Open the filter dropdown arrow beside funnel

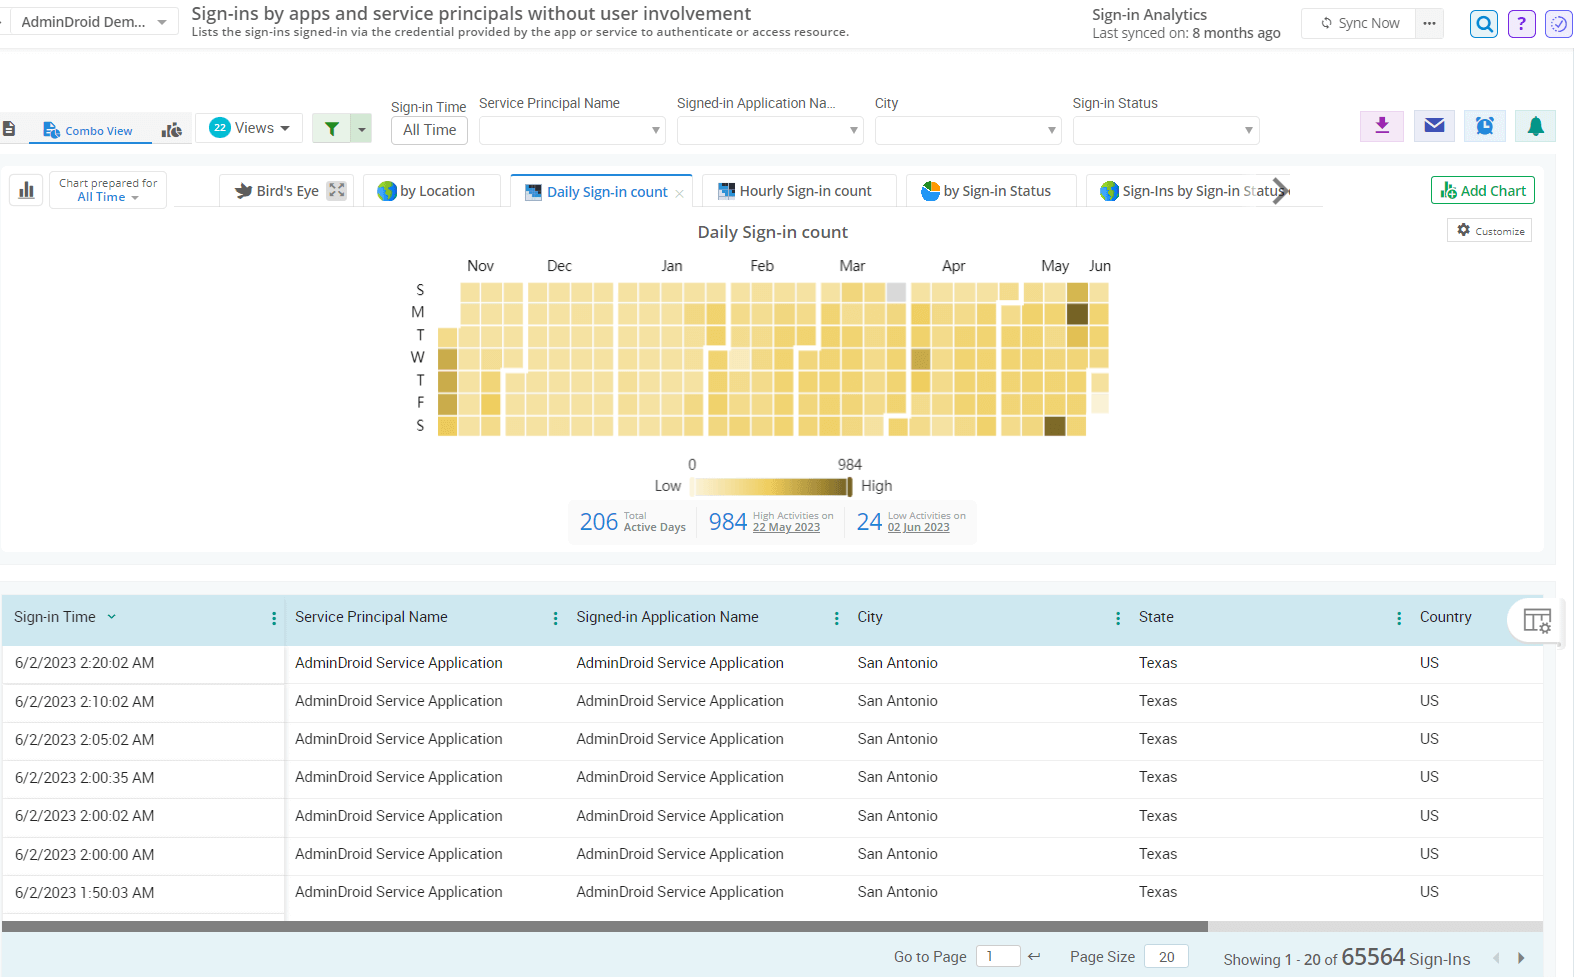(x=362, y=128)
